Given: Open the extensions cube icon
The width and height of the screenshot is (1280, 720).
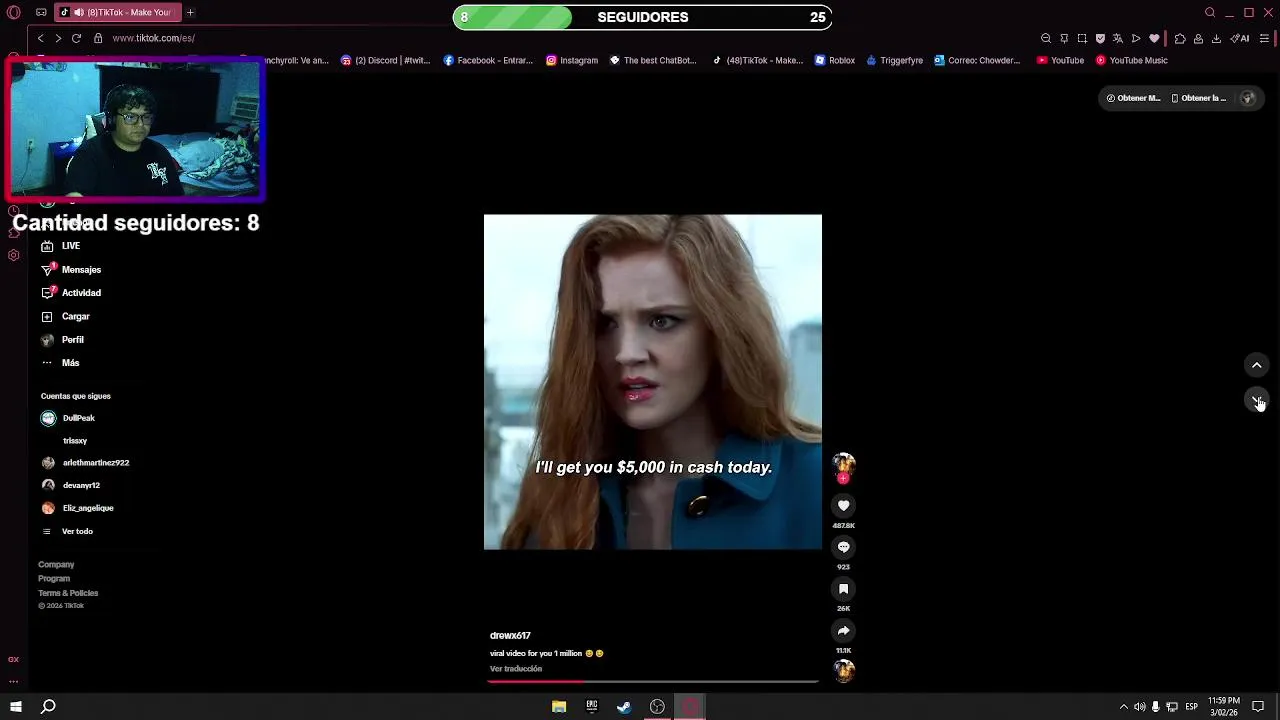Looking at the screenshot, I should click(x=1180, y=38).
